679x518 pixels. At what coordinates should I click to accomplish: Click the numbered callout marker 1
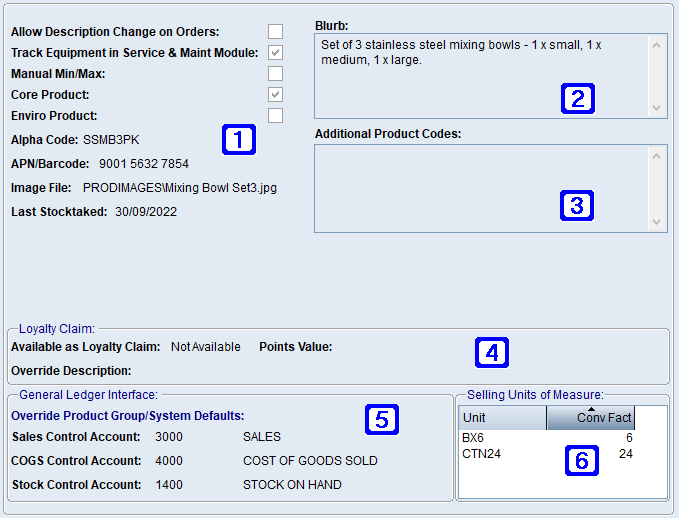coord(239,138)
